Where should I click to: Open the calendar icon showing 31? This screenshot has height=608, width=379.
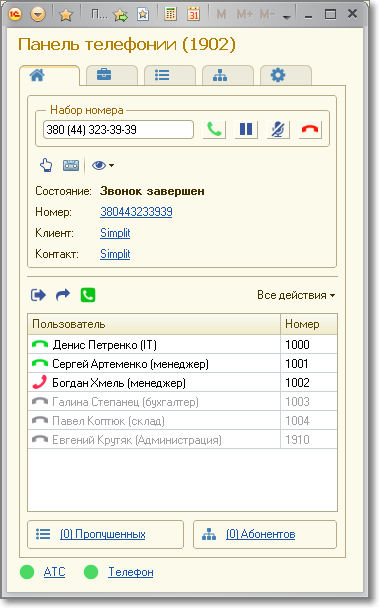(194, 14)
